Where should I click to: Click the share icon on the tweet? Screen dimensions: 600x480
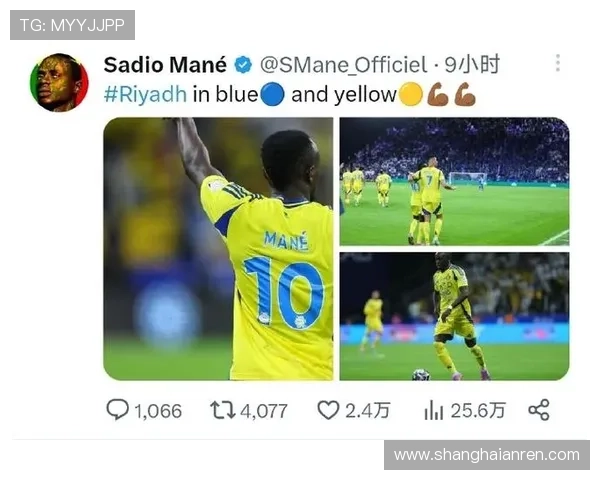point(539,410)
